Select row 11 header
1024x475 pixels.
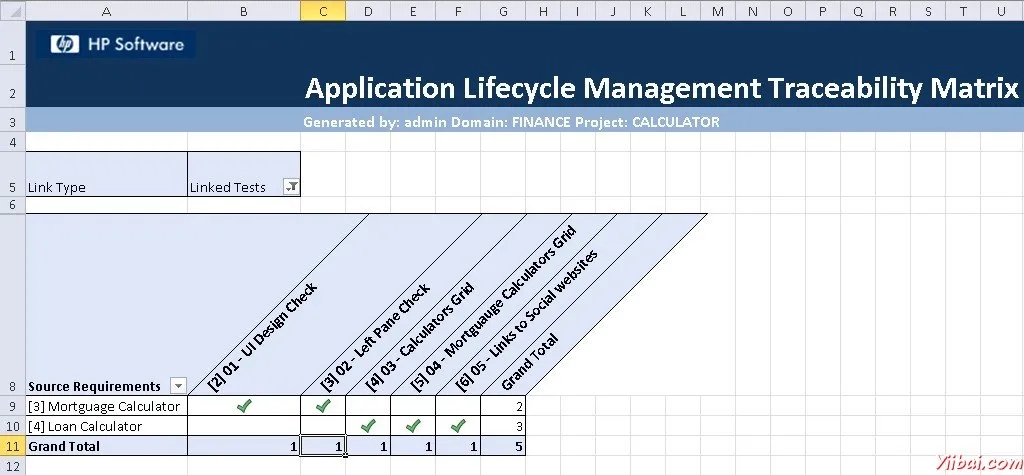point(12,446)
